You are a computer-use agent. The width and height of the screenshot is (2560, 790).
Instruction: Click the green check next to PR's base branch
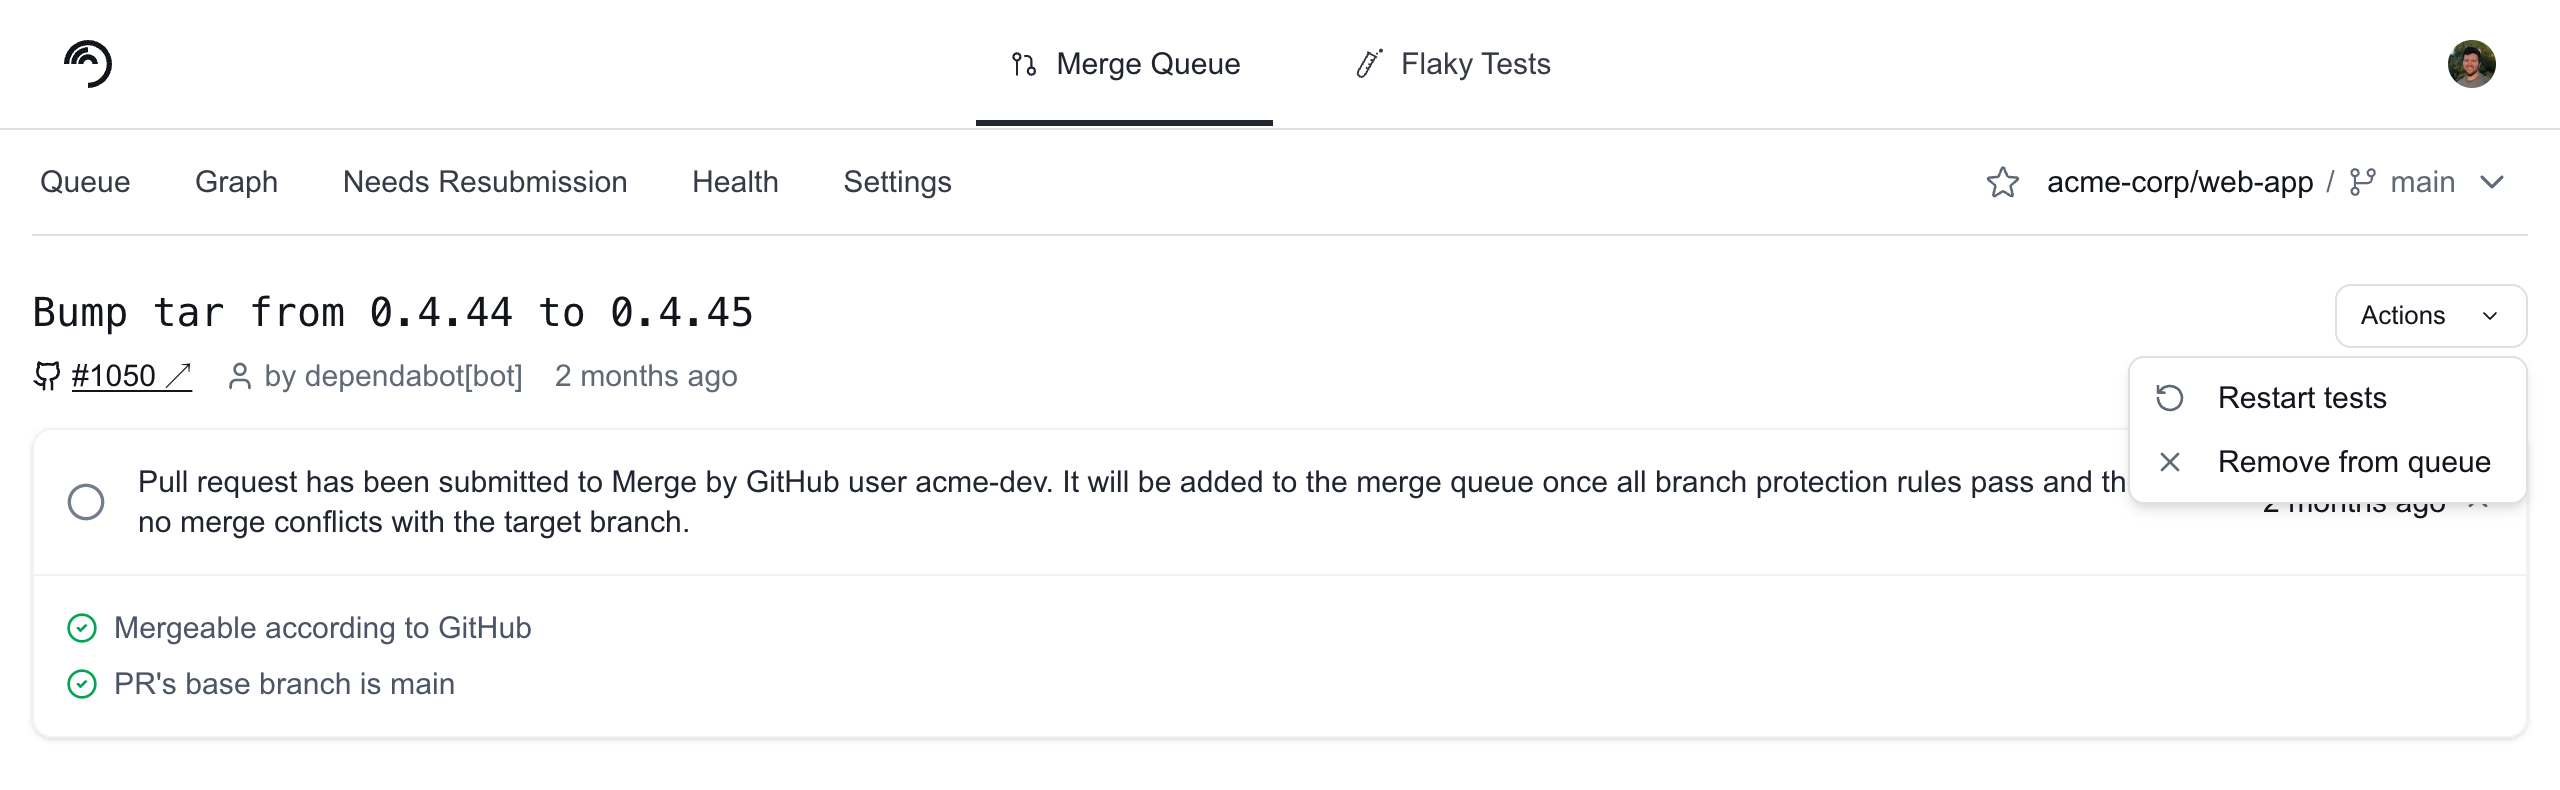pyautogui.click(x=82, y=684)
